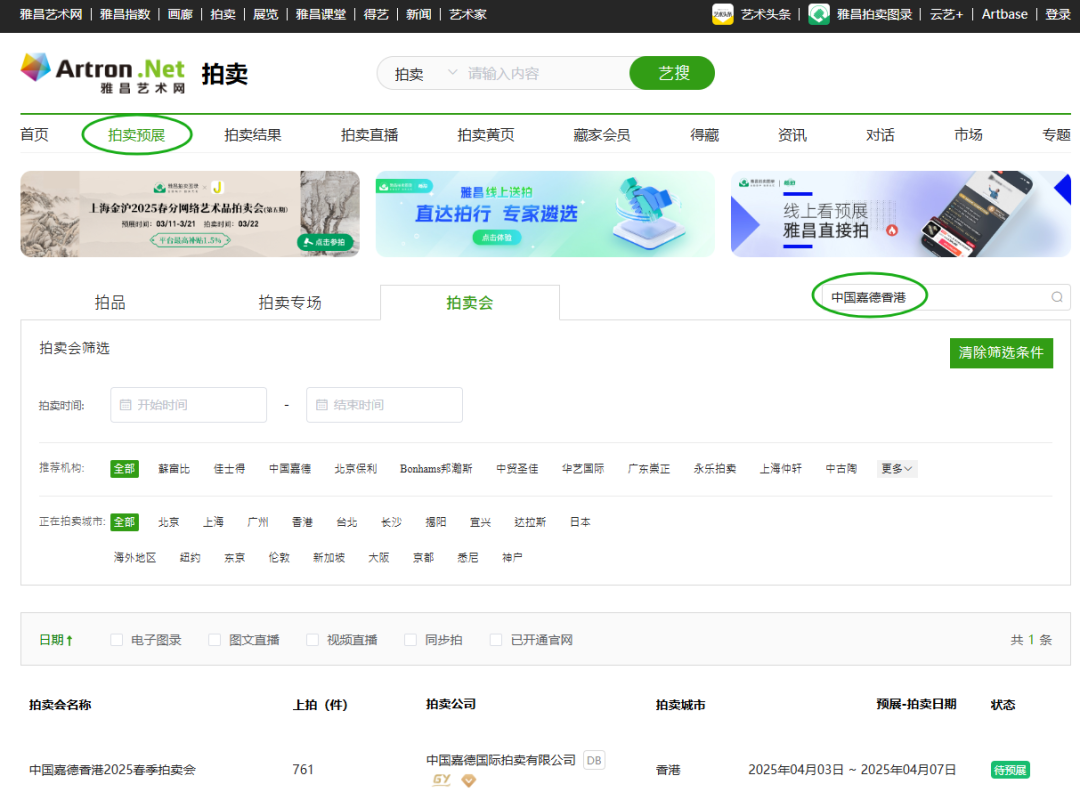Viewport: 1080px width, 808px height.
Task: Toggle the 图文直播 checkbox
Action: [214, 640]
